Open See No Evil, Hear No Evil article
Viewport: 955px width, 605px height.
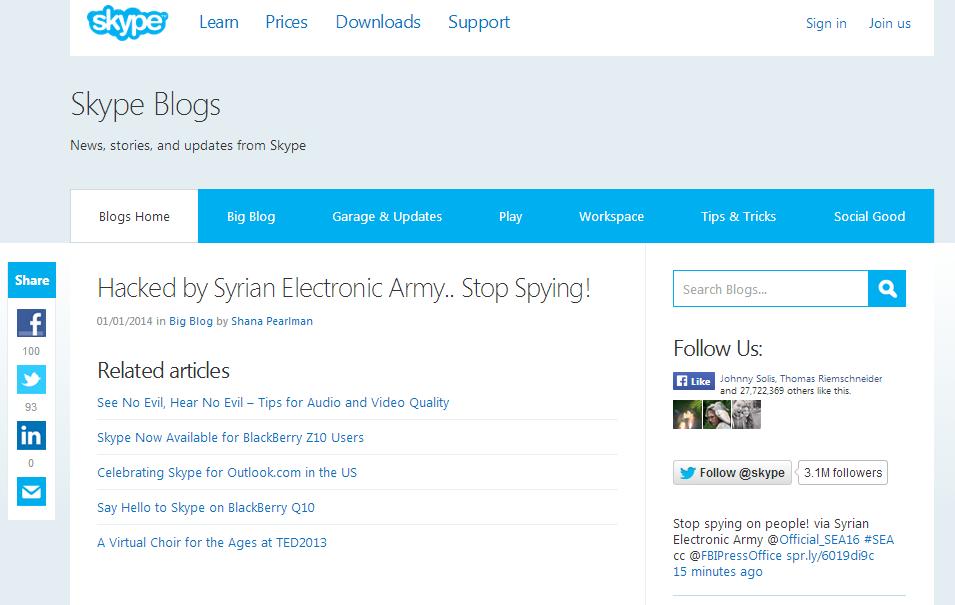pos(273,403)
